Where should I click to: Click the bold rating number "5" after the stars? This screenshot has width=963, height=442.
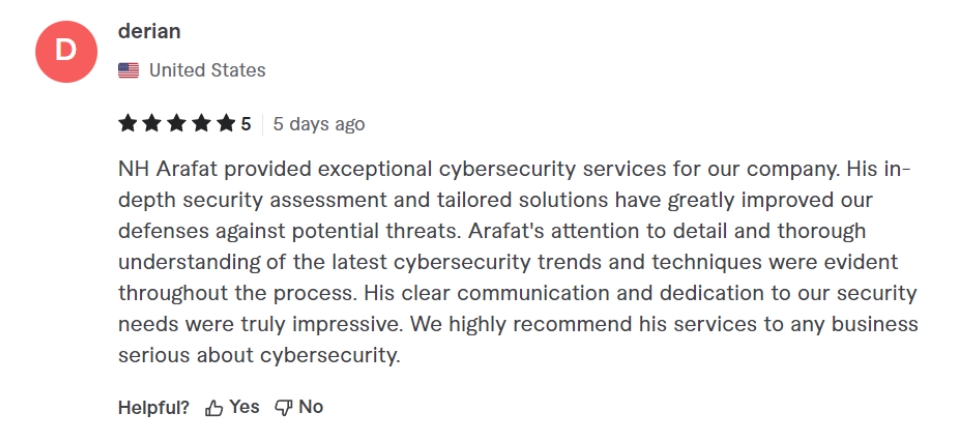pos(245,124)
